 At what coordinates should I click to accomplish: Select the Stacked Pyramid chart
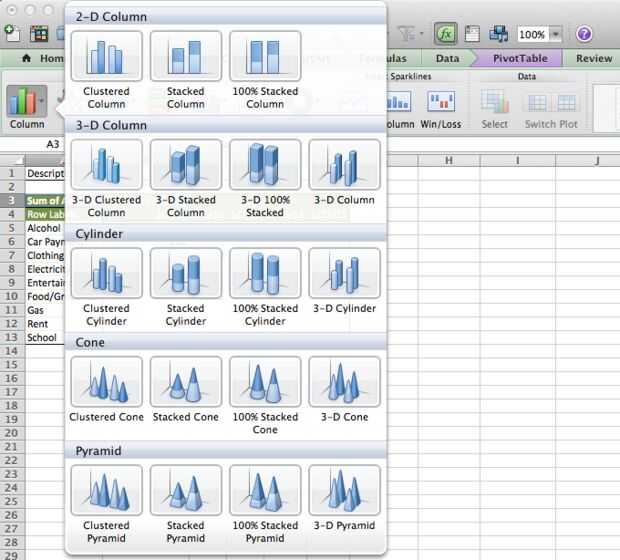(186, 490)
